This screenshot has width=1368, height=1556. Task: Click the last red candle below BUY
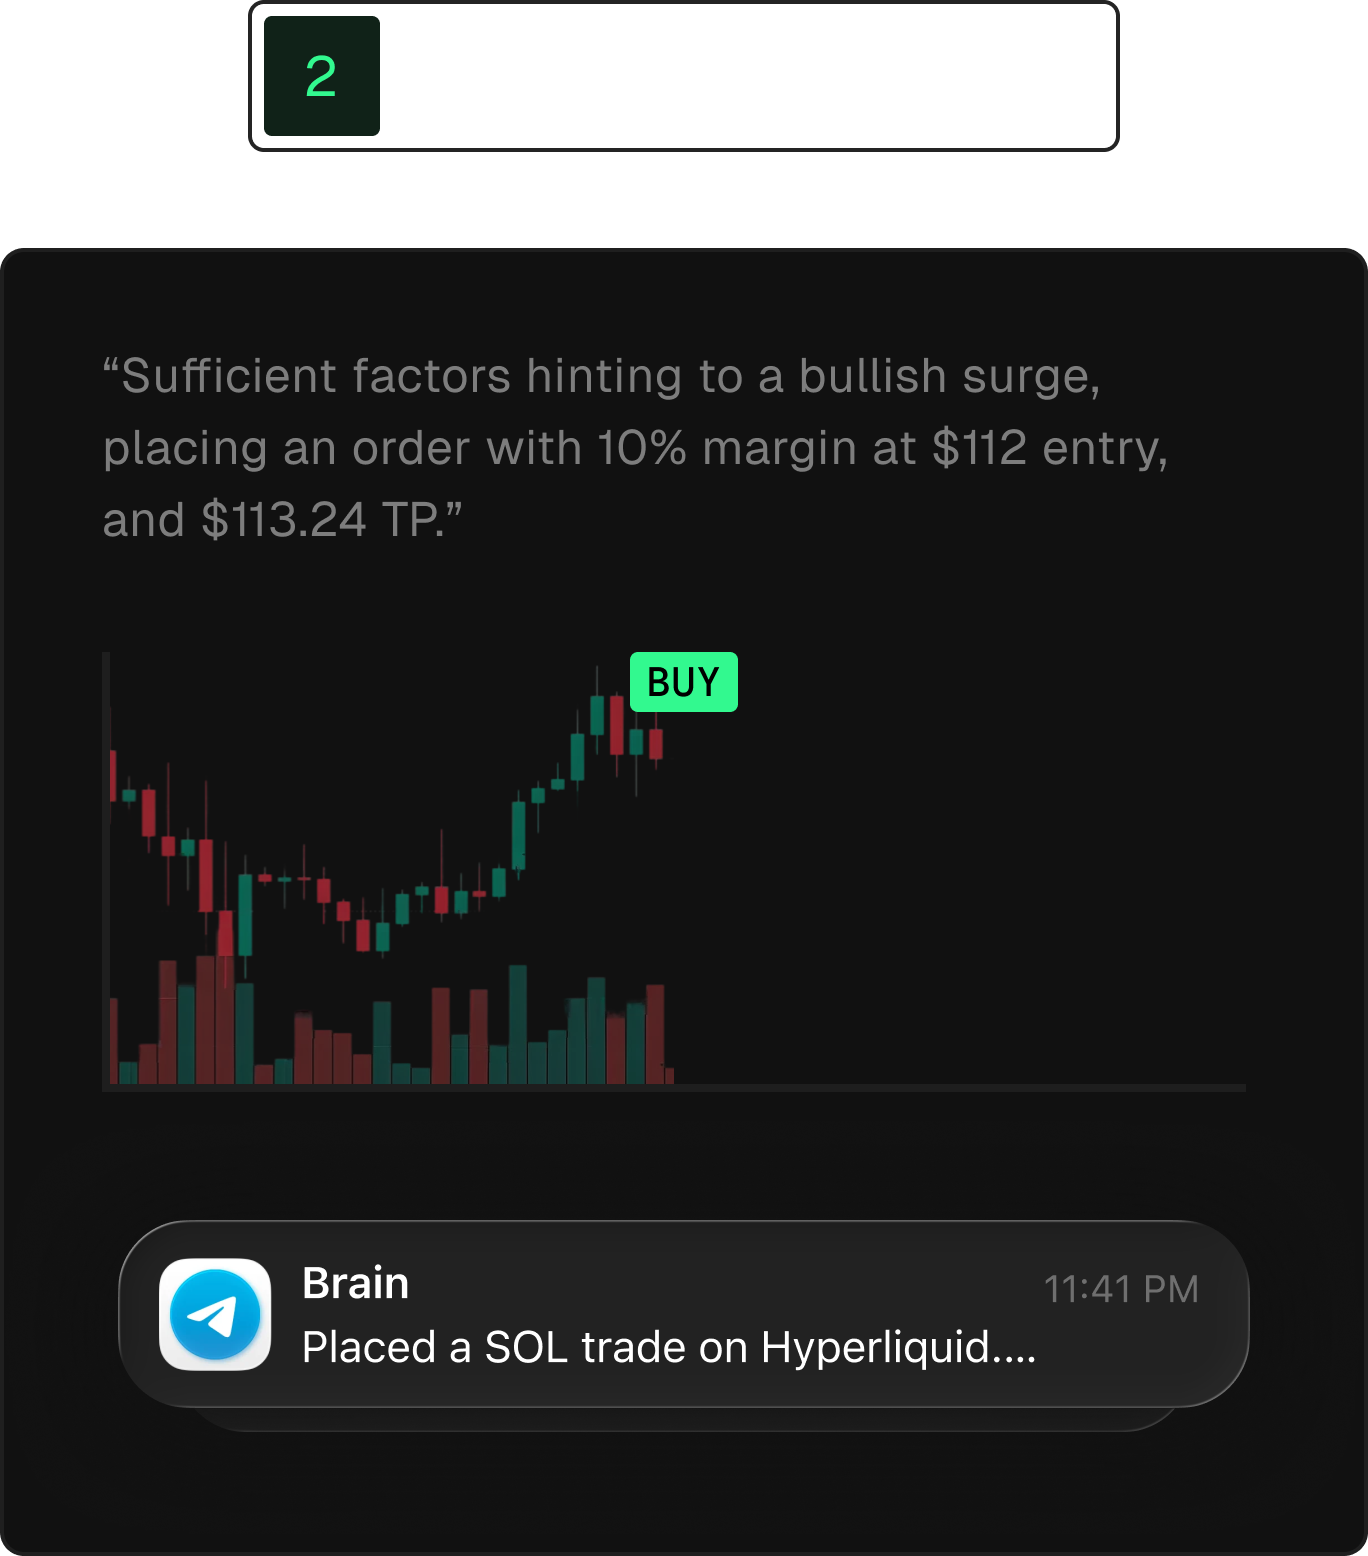tap(656, 744)
